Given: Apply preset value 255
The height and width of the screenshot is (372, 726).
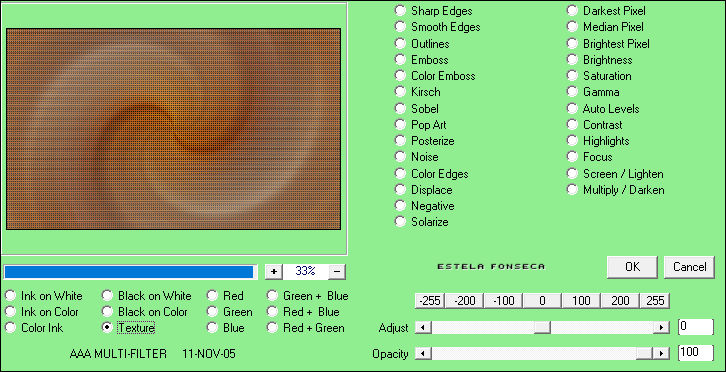Looking at the screenshot, I should click(655, 301).
